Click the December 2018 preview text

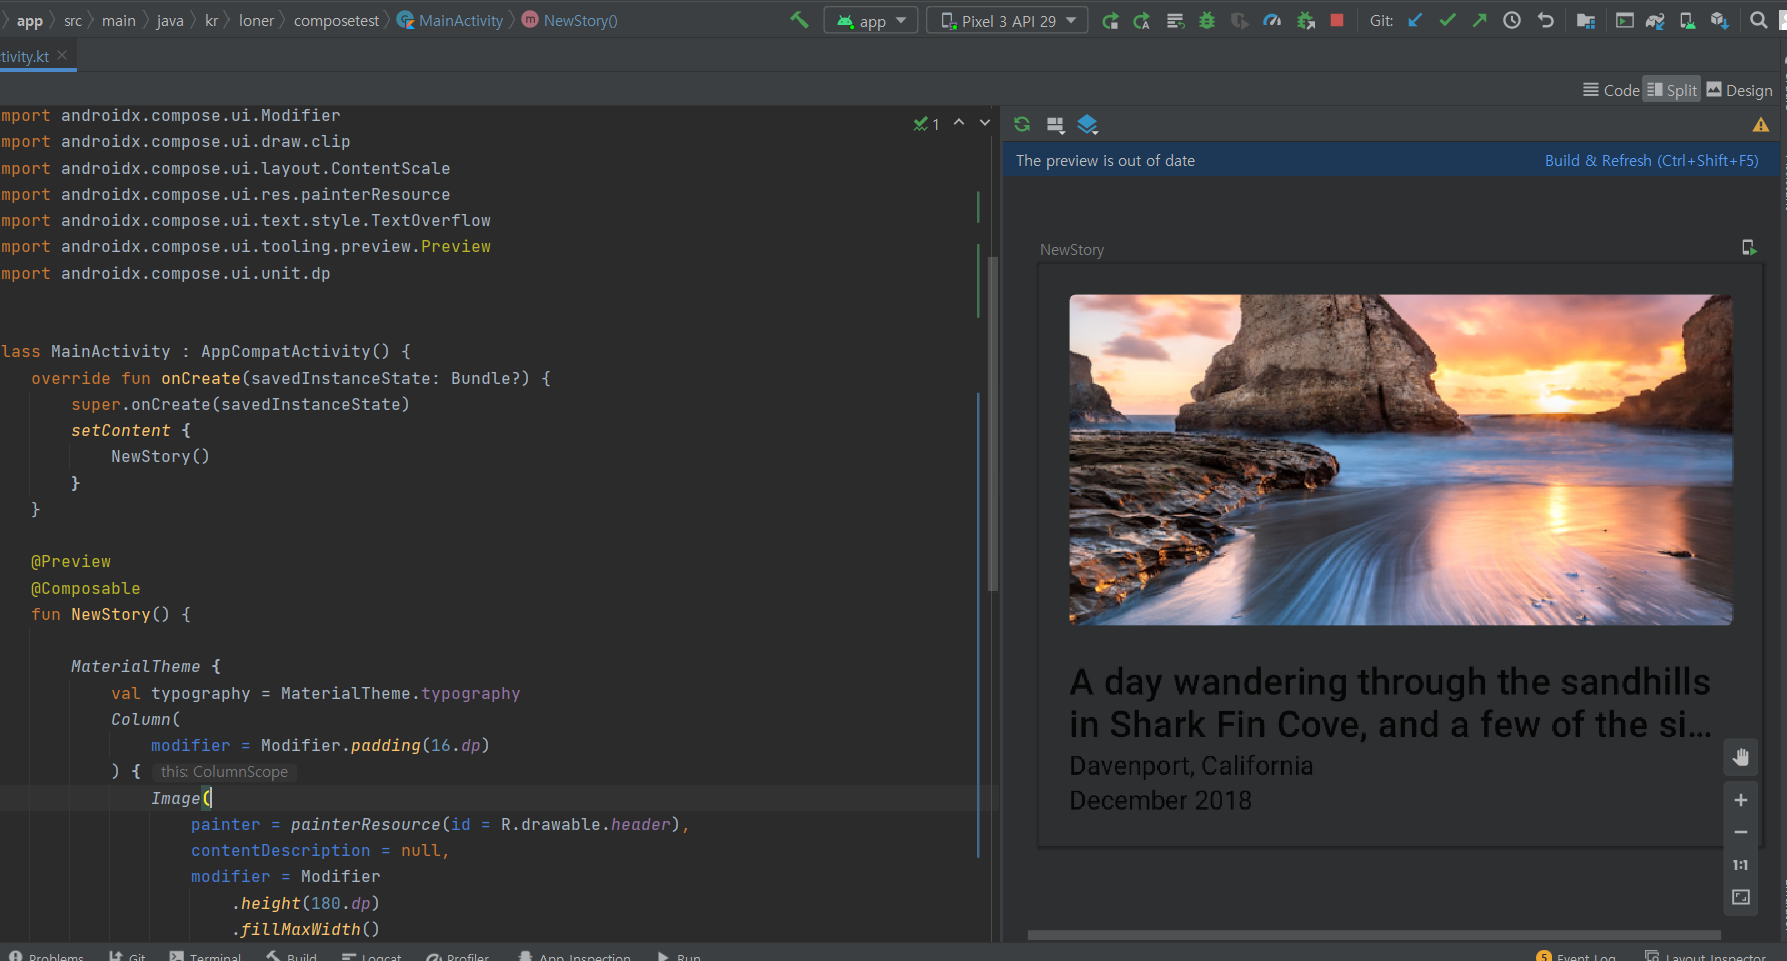click(x=1160, y=800)
